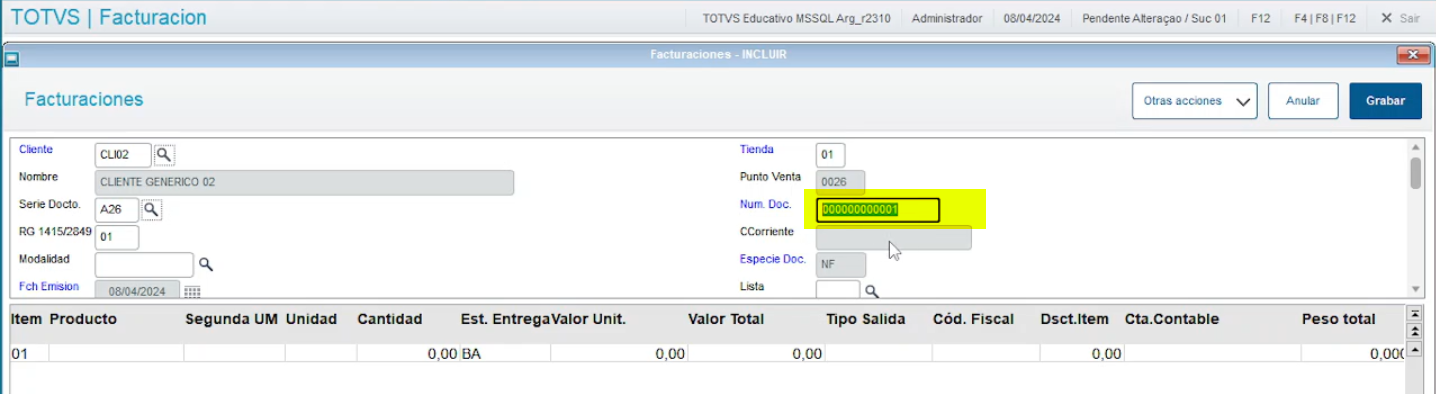The height and width of the screenshot is (394, 1436).
Task: Click the Lista lookup magnifier icon
Action: [871, 291]
